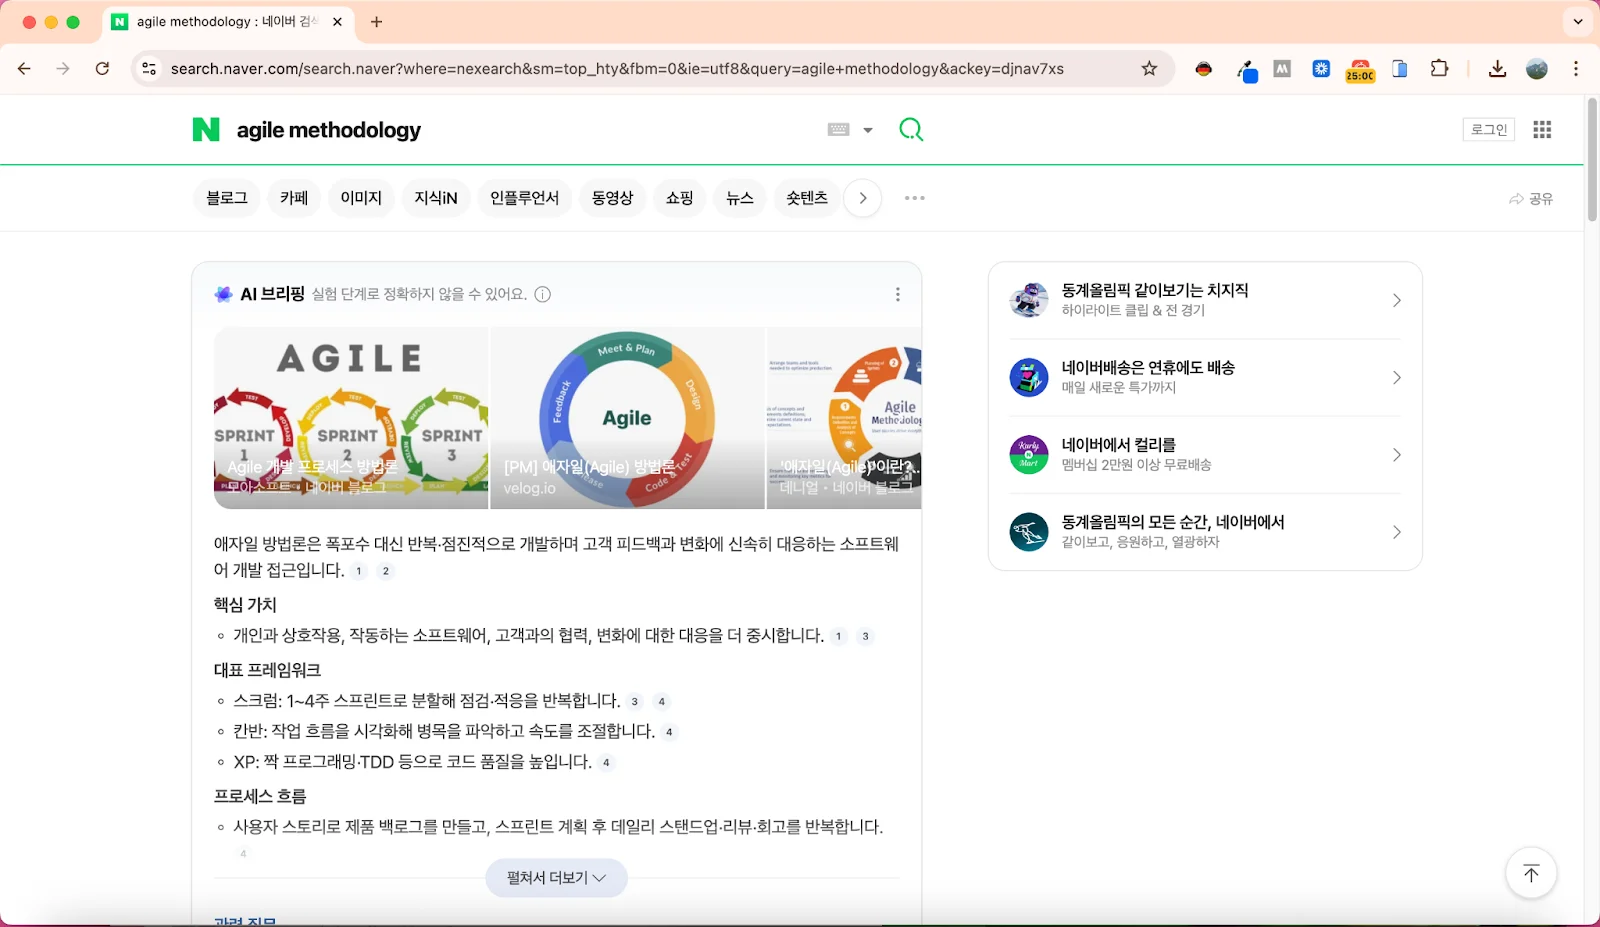Click the green search magnifier icon
1600x927 pixels.
click(911, 129)
